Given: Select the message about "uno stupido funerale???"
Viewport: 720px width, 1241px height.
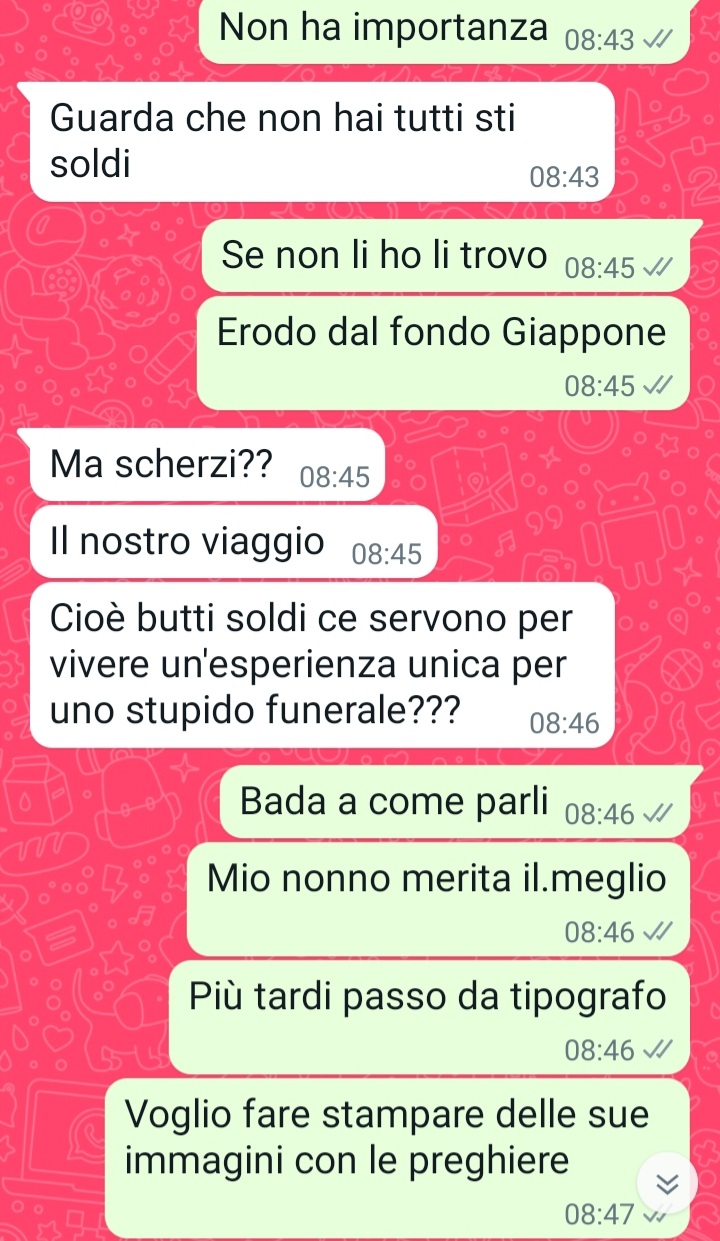Looking at the screenshot, I should pyautogui.click(x=320, y=665).
